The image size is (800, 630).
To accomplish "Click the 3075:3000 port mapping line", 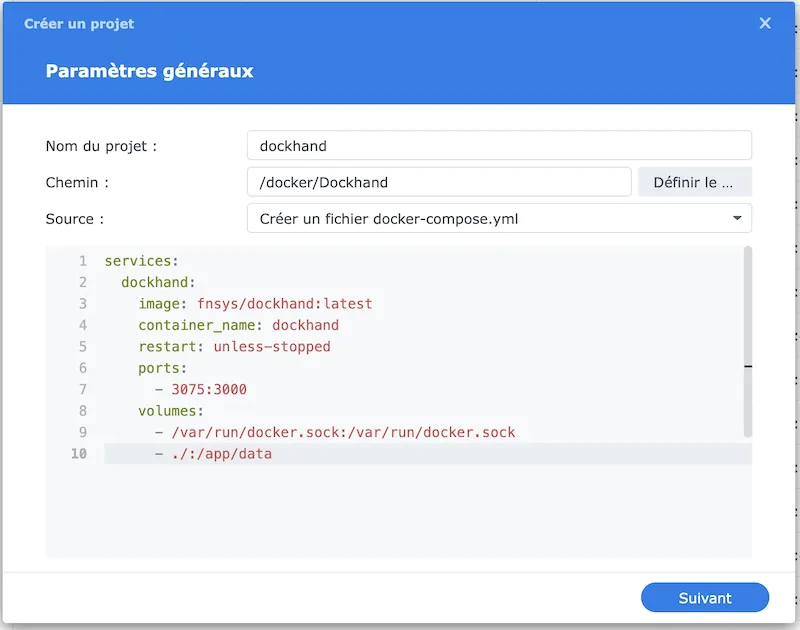I will click(201, 389).
